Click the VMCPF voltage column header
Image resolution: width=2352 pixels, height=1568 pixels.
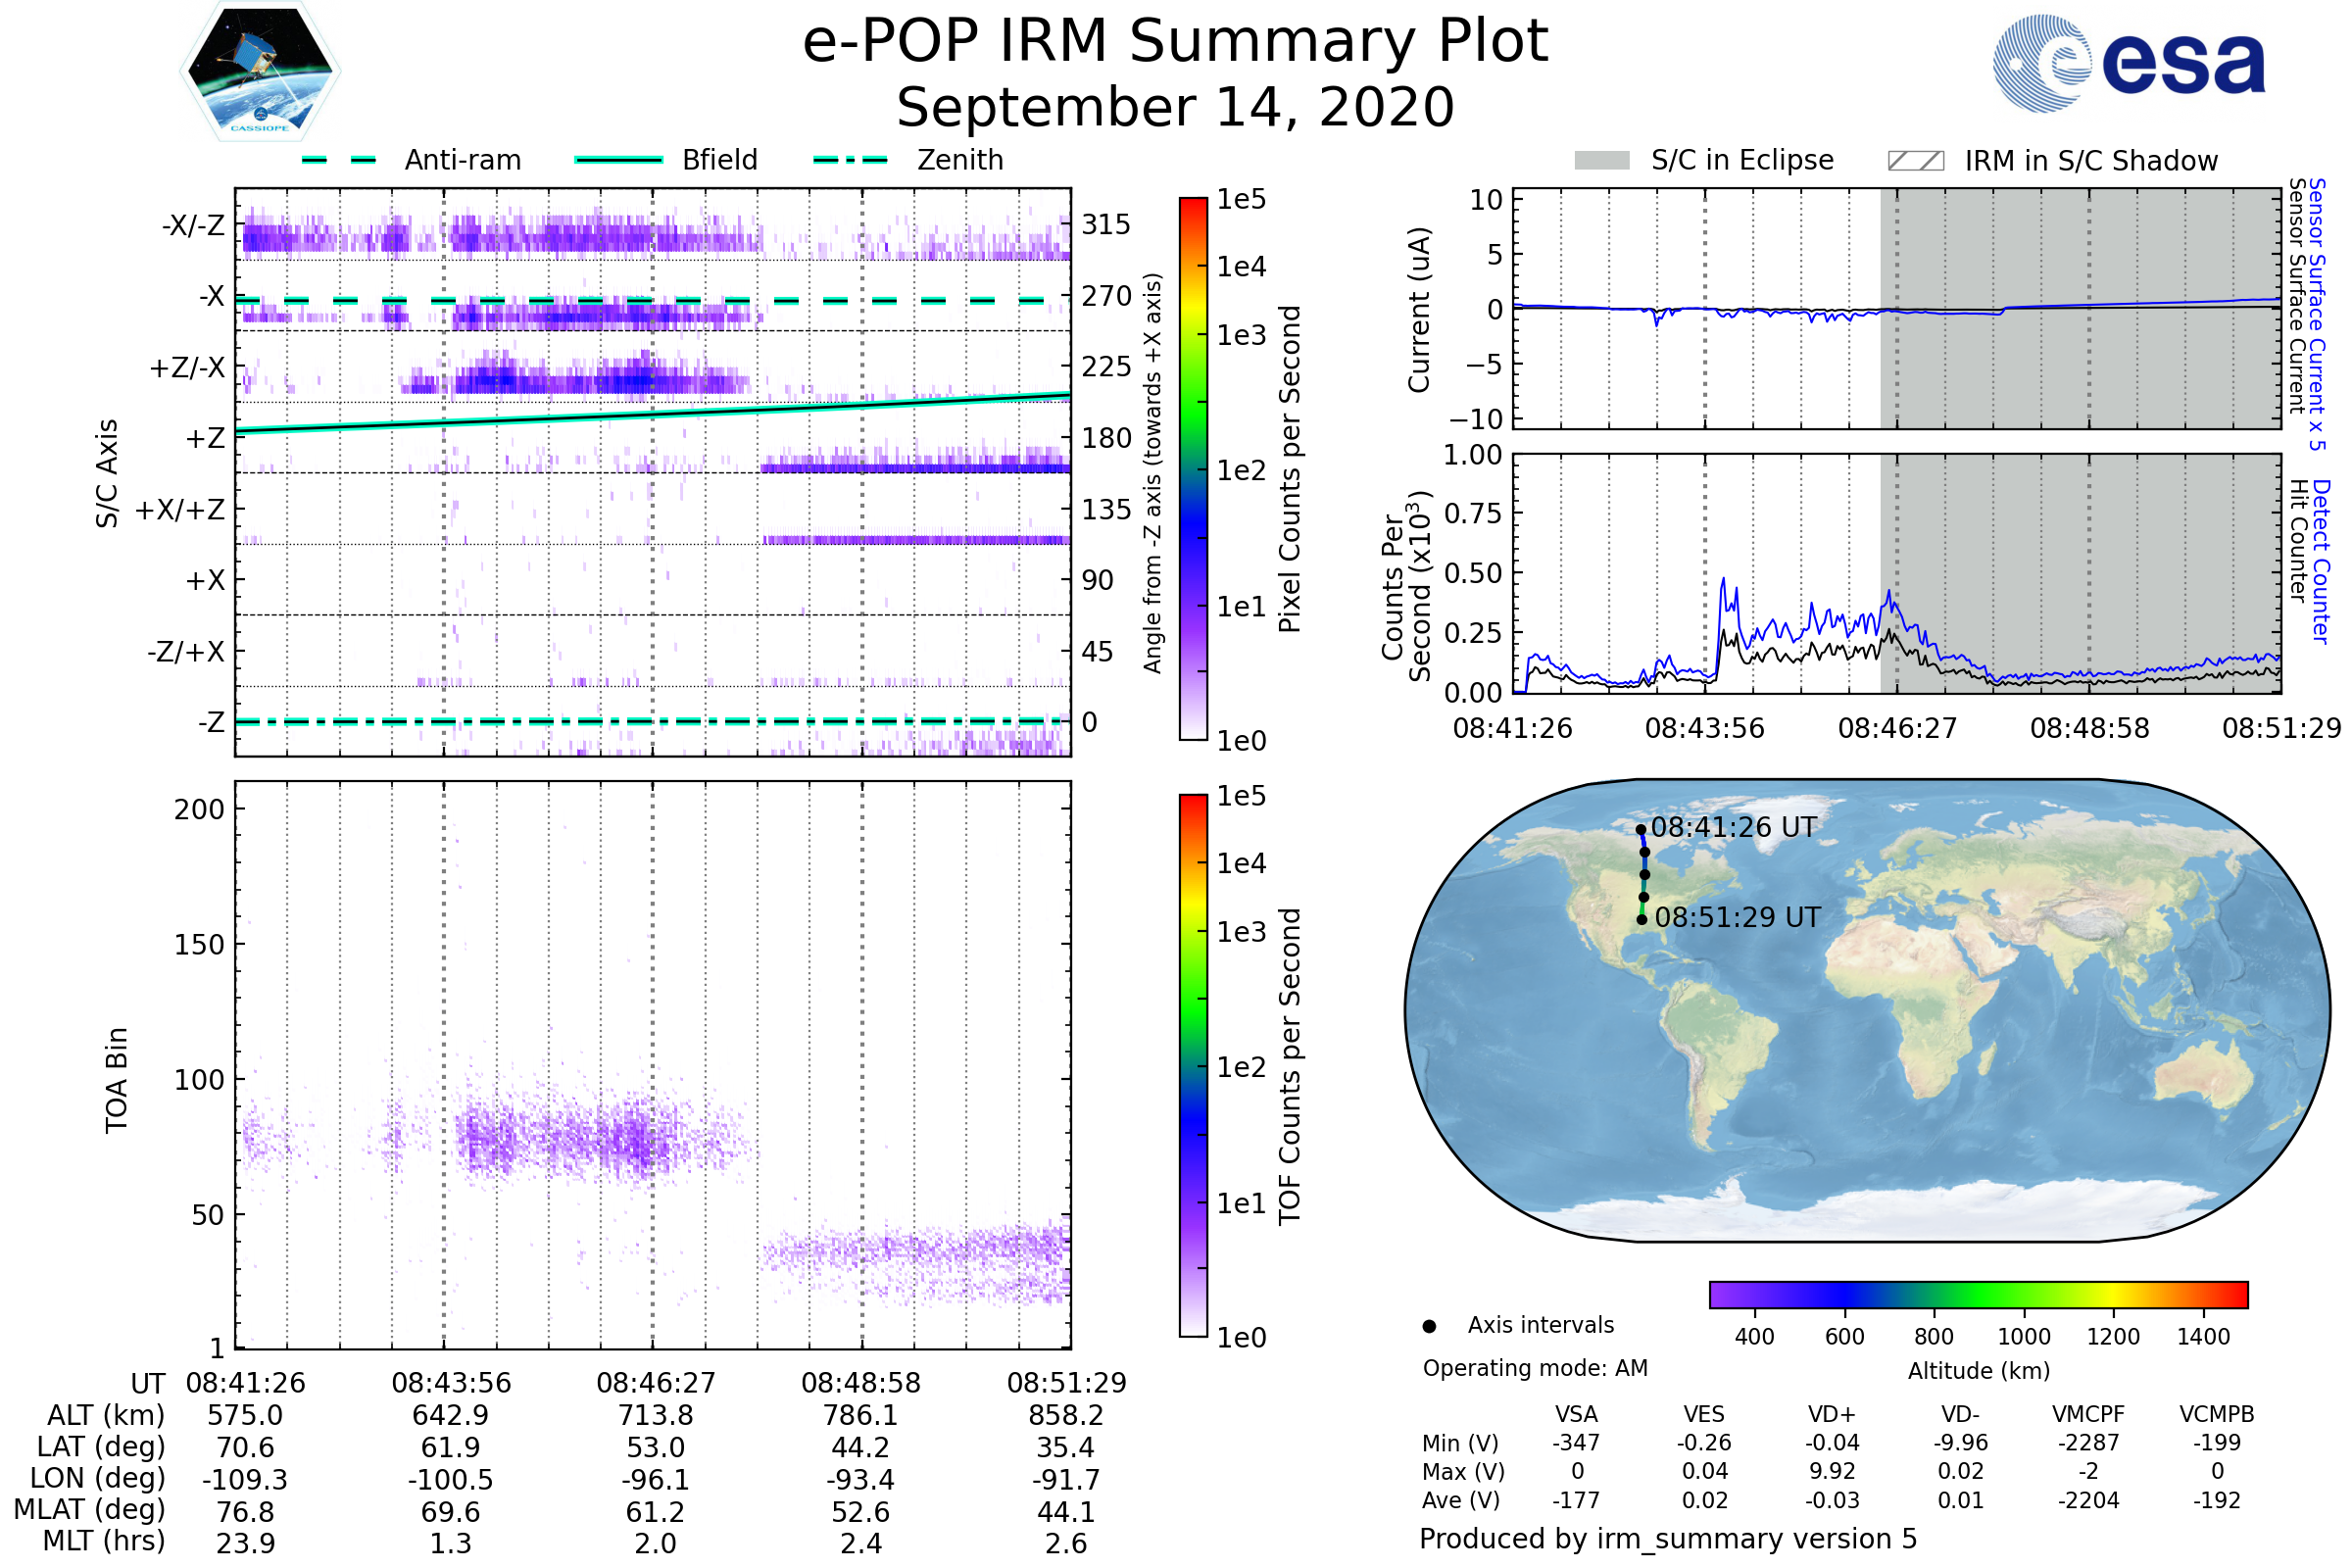2088,1414
